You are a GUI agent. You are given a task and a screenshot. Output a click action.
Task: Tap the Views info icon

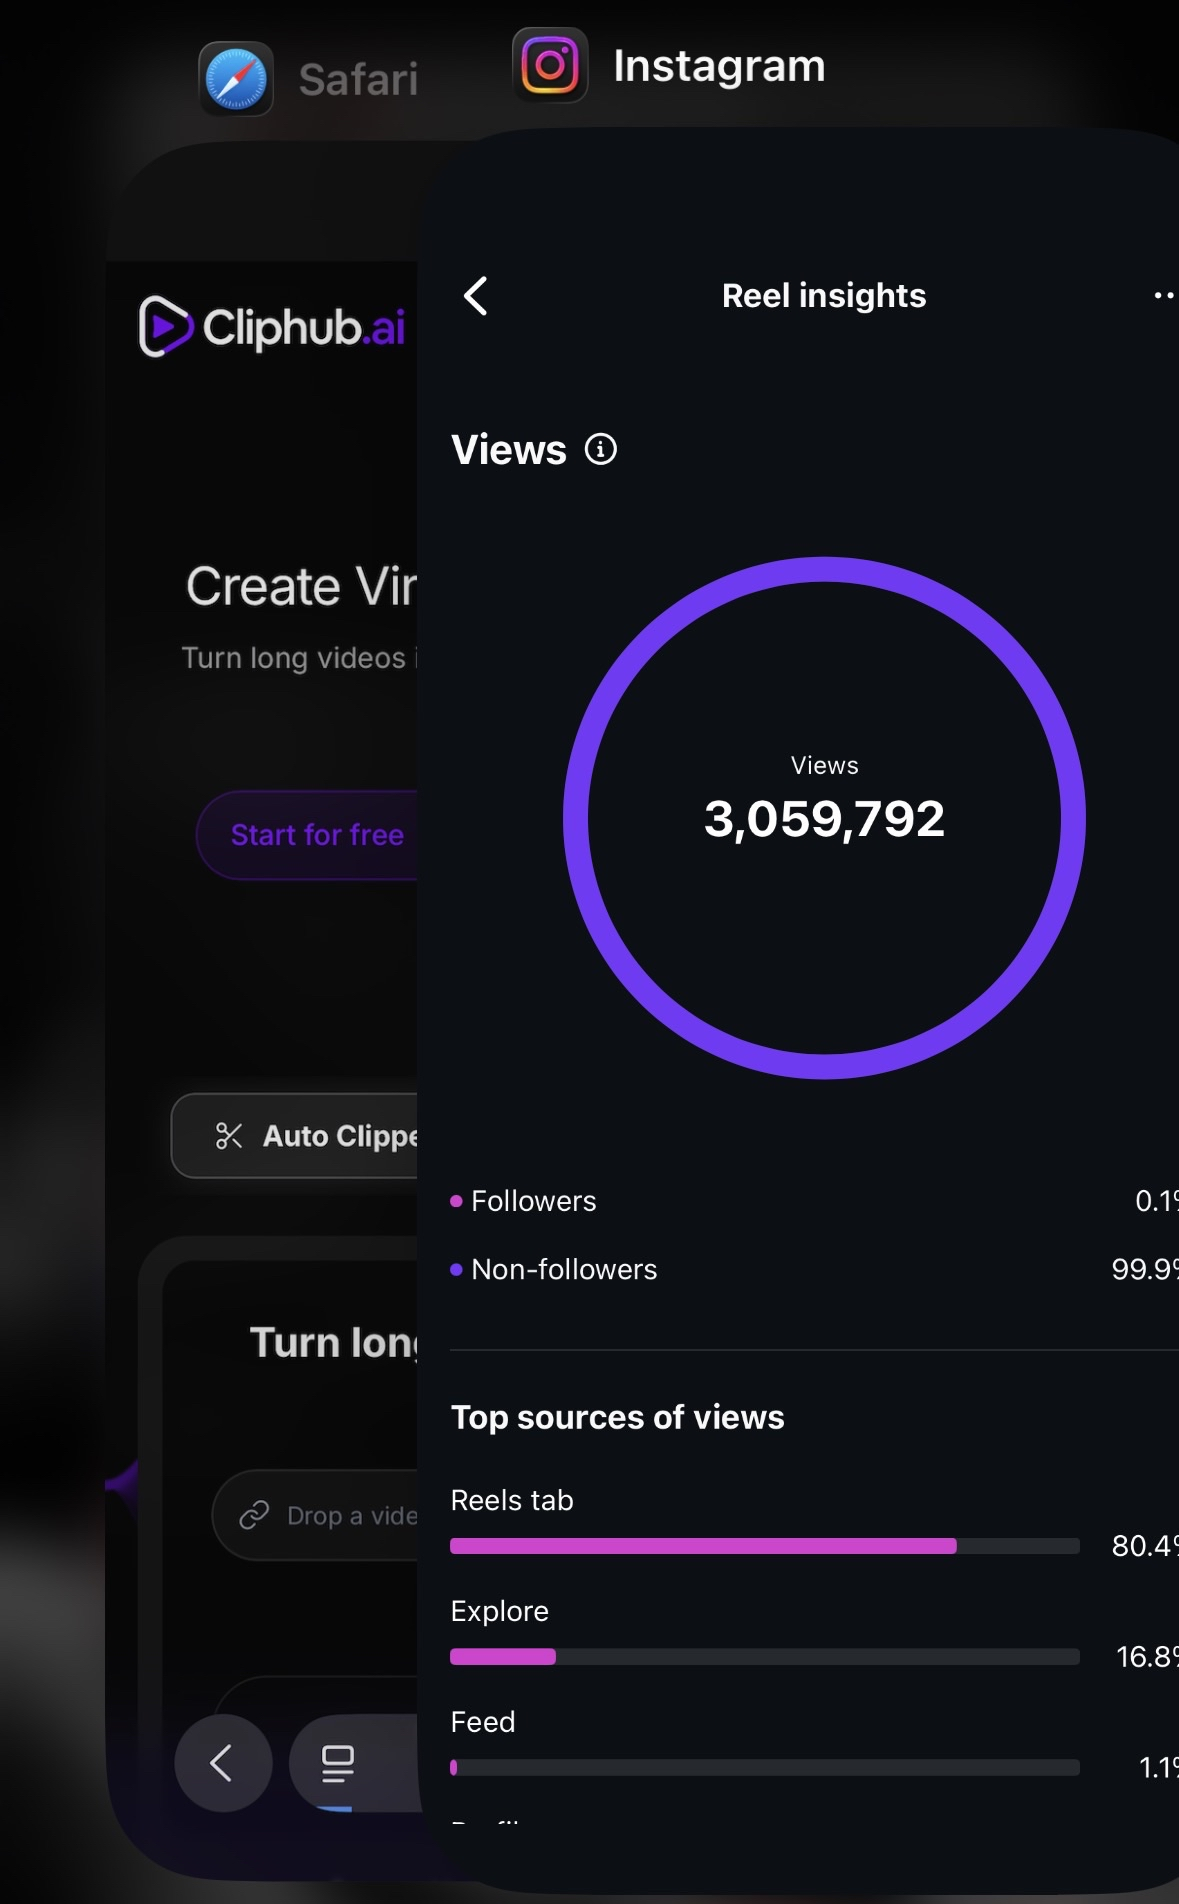click(600, 450)
